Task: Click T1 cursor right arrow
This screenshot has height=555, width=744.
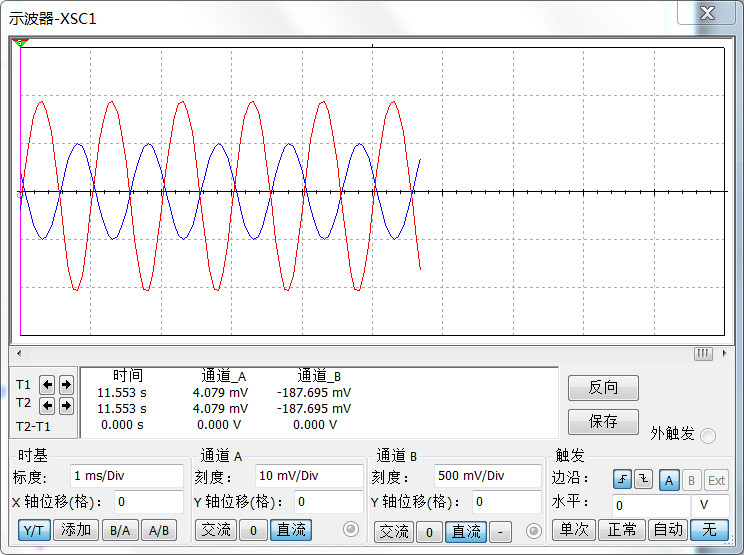Action: (x=66, y=384)
